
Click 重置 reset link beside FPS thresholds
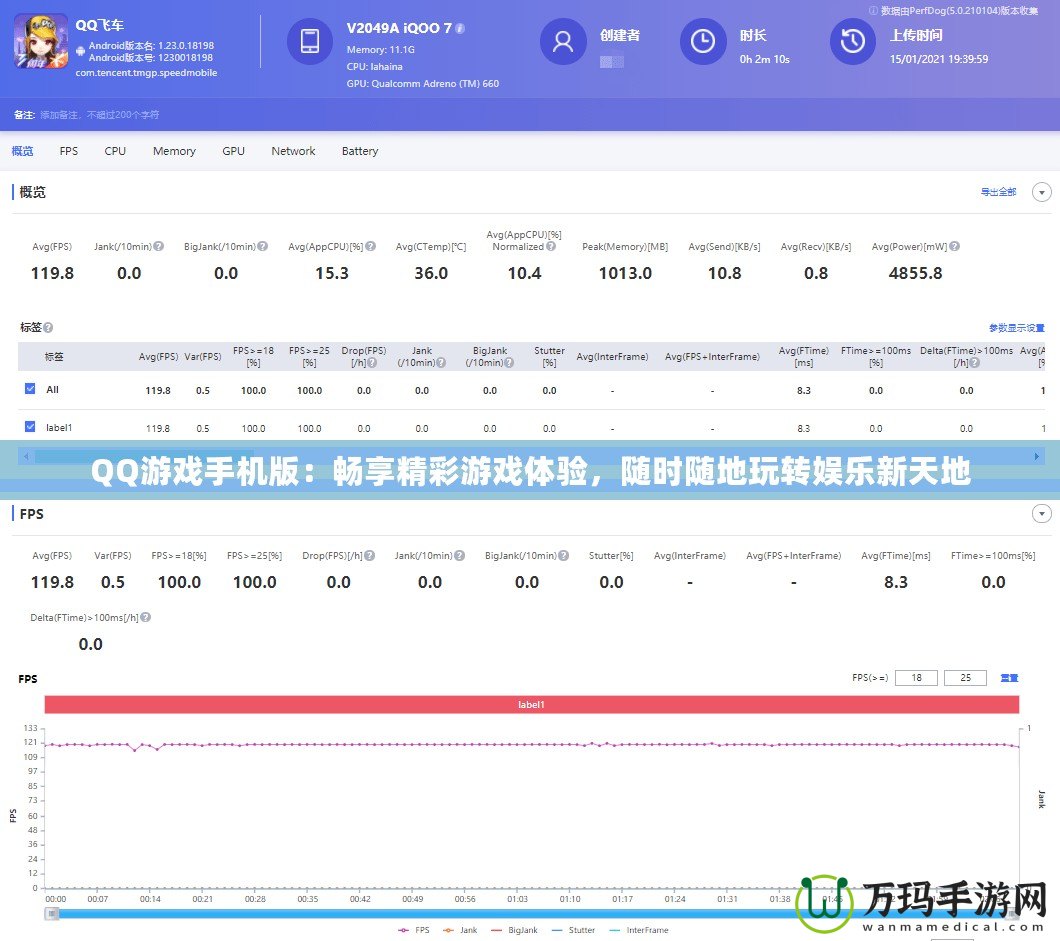pyautogui.click(x=1009, y=677)
